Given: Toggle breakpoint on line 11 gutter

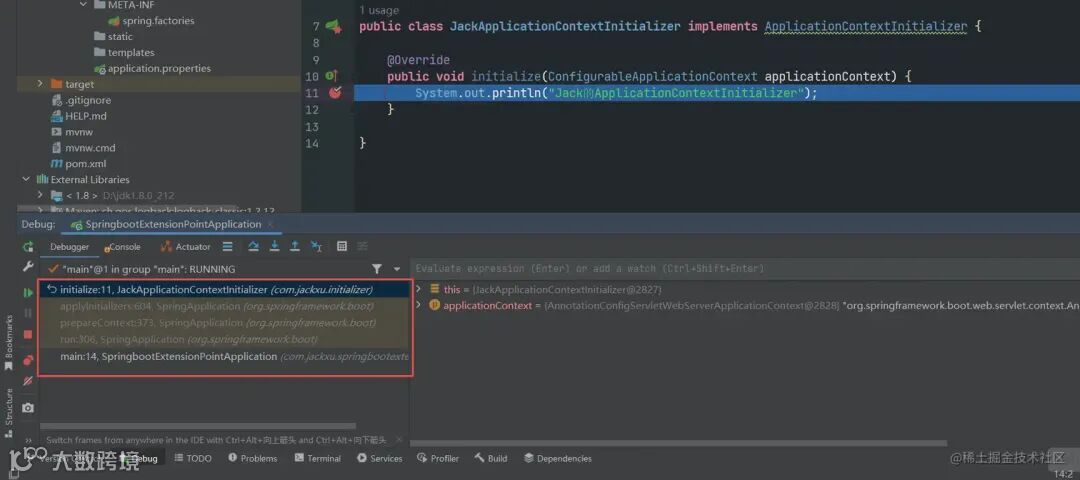Looking at the screenshot, I should point(335,93).
